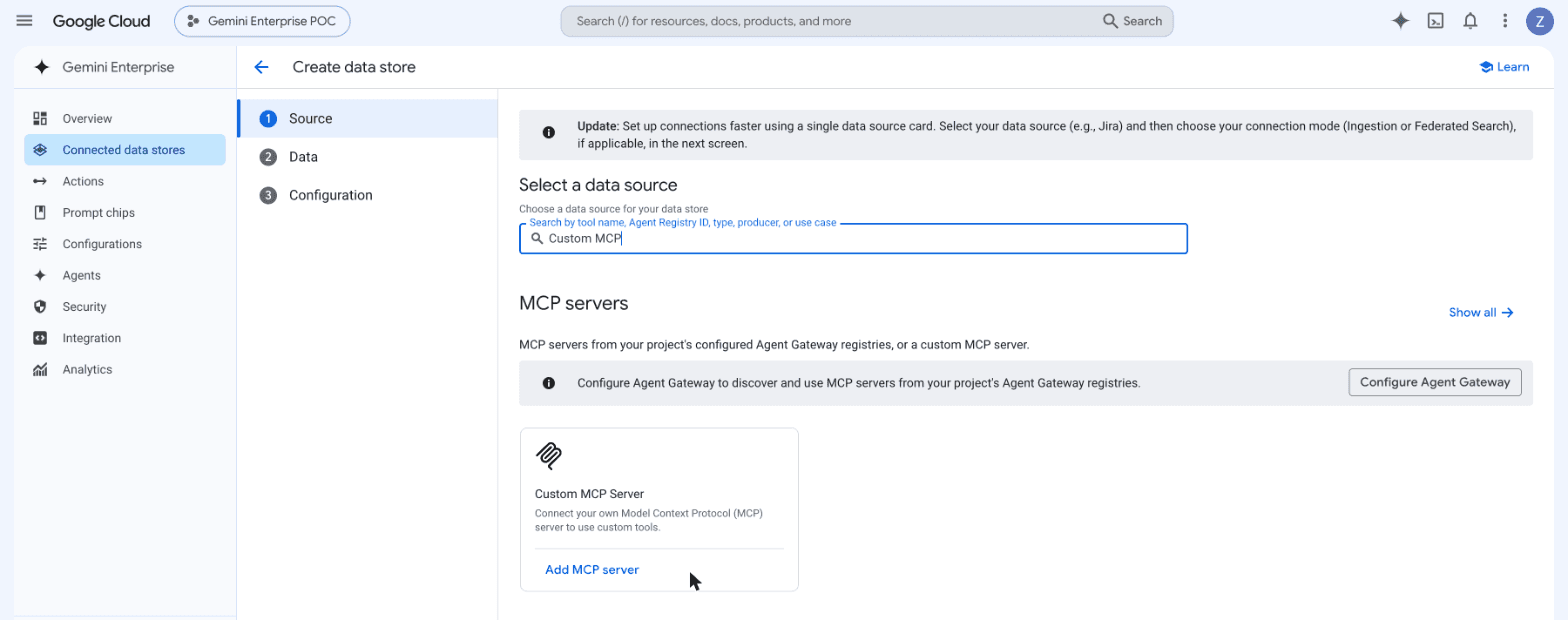Image resolution: width=1568 pixels, height=620 pixels.
Task: Activate Cloud Shell terminal icon
Action: 1435,21
